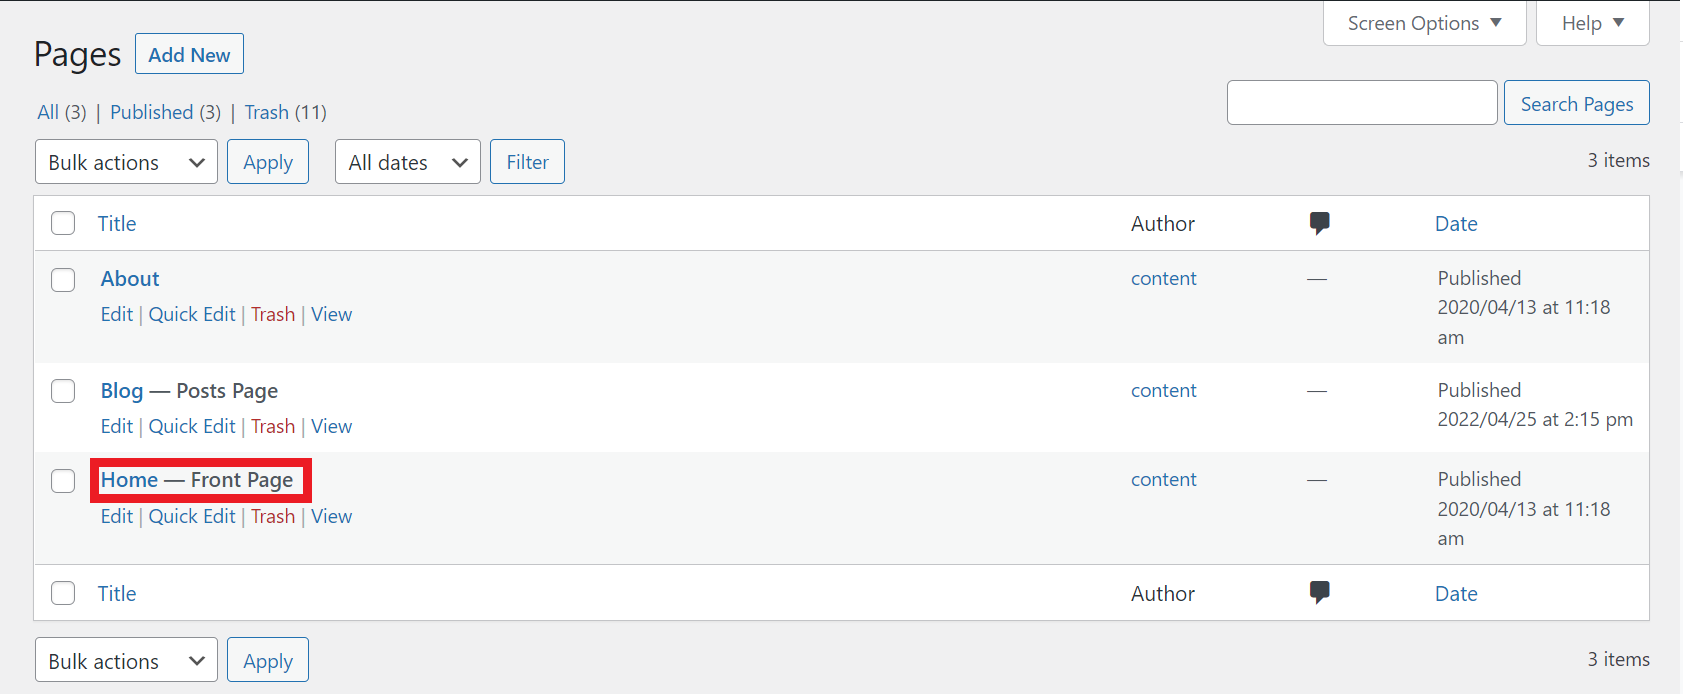
Task: Open the Help tab
Action: click(x=1592, y=23)
